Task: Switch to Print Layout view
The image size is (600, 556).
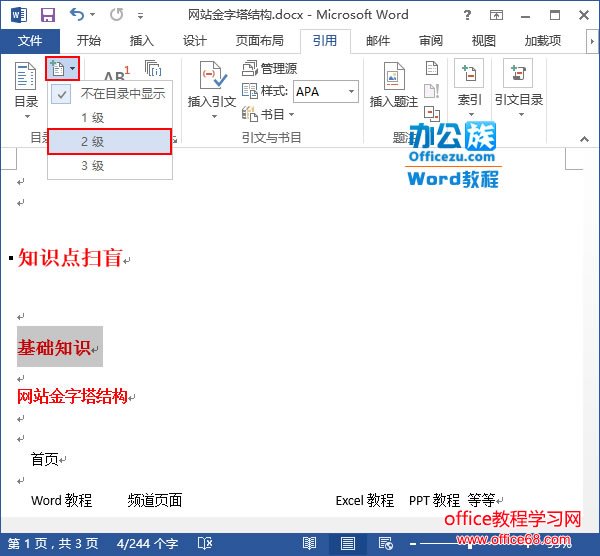Action: 347,543
